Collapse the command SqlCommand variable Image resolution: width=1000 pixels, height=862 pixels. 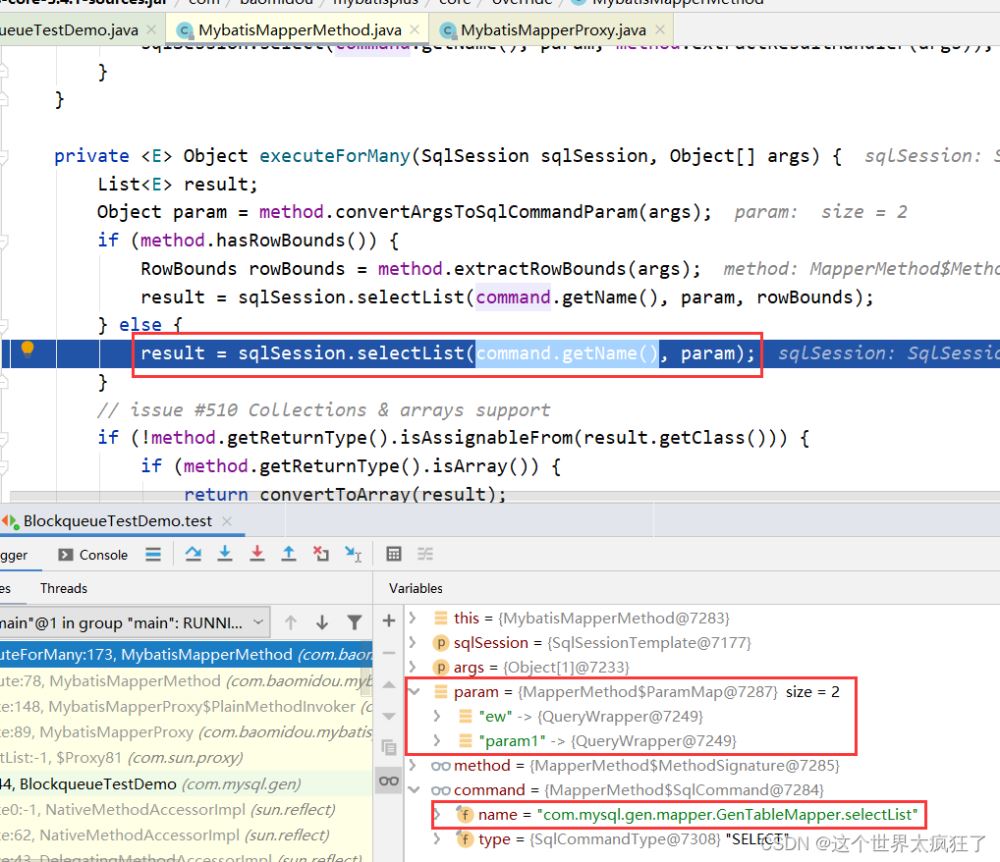pos(415,790)
